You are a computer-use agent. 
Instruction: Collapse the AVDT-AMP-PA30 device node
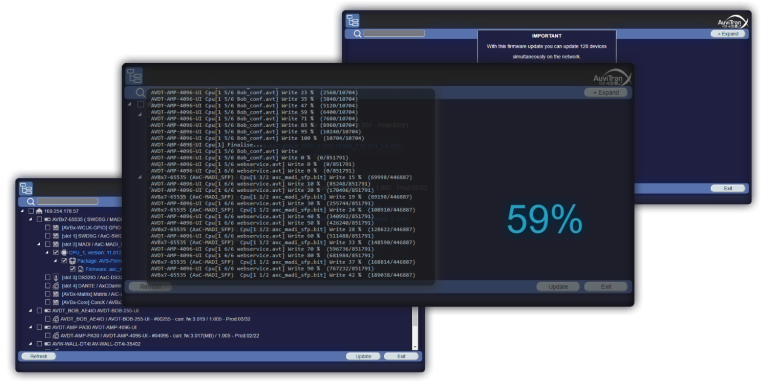[30, 327]
